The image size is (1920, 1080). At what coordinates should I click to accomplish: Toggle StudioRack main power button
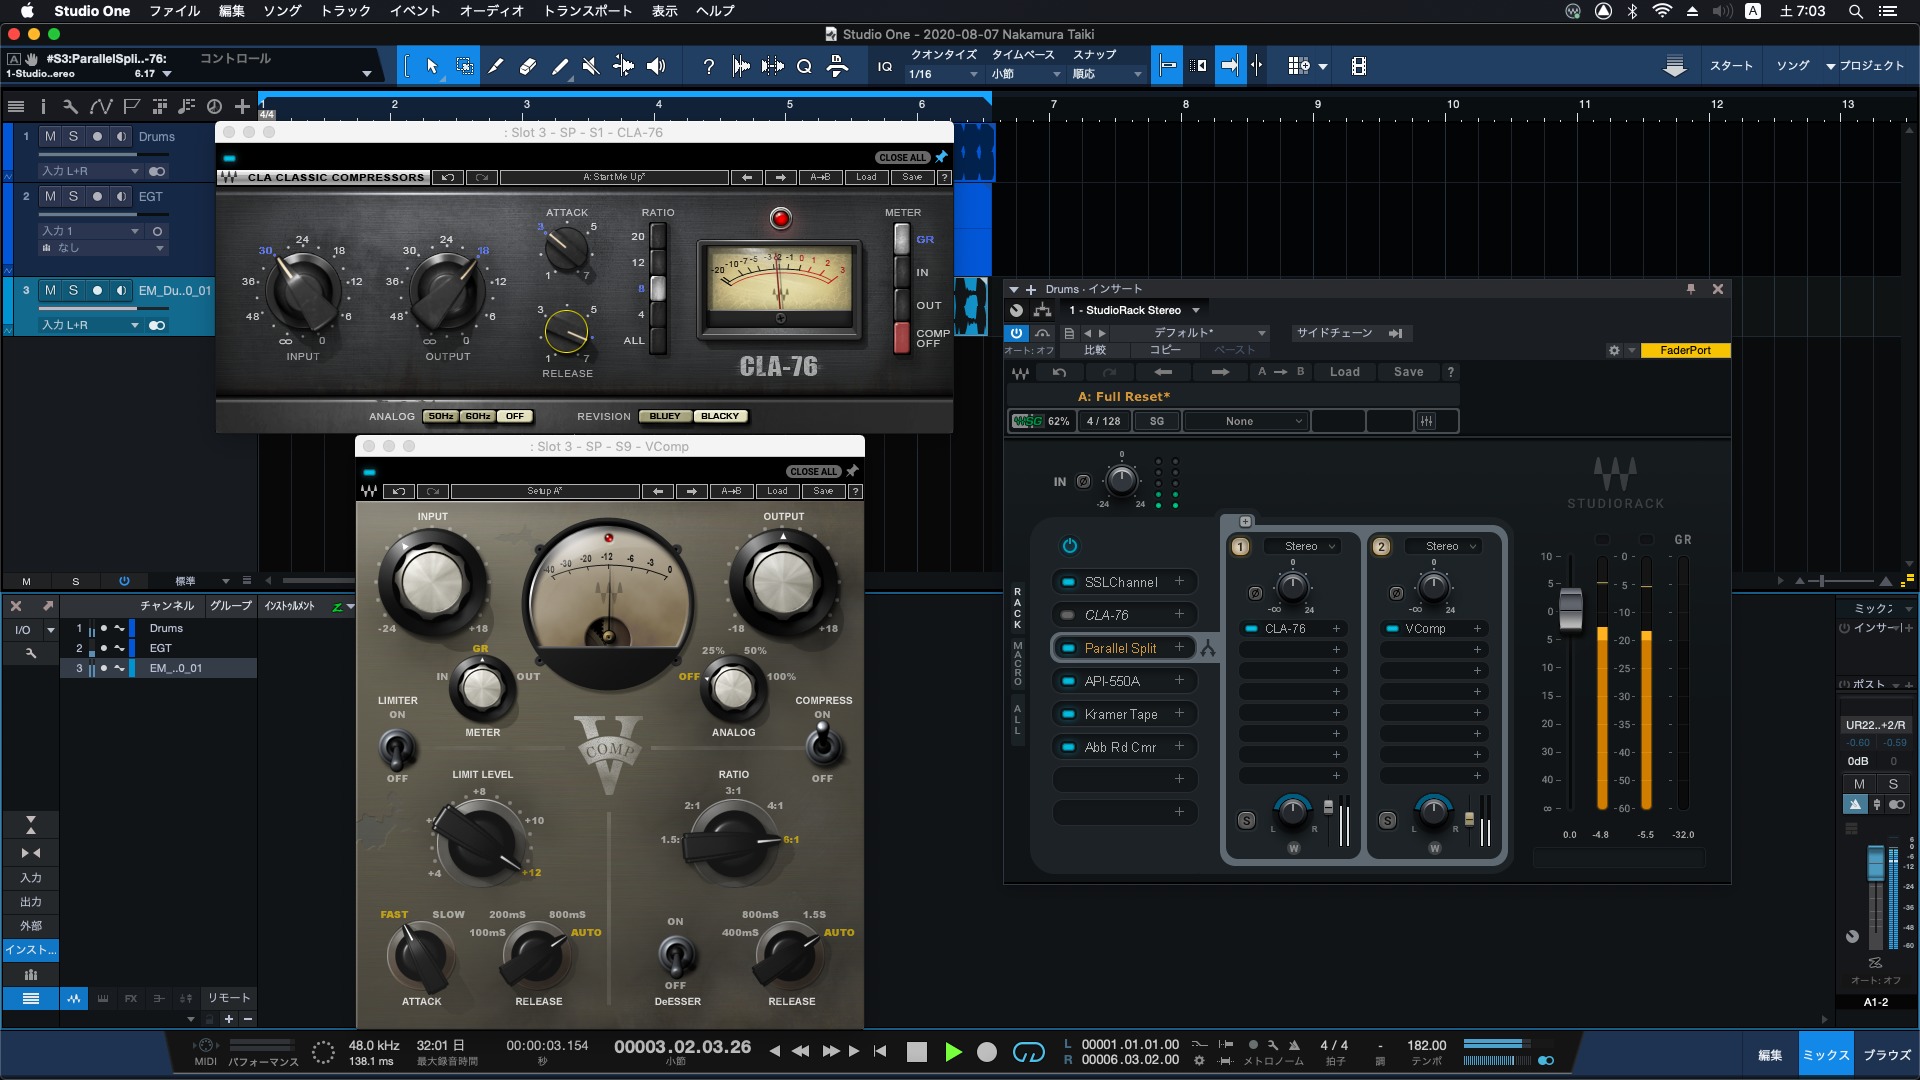click(1069, 546)
